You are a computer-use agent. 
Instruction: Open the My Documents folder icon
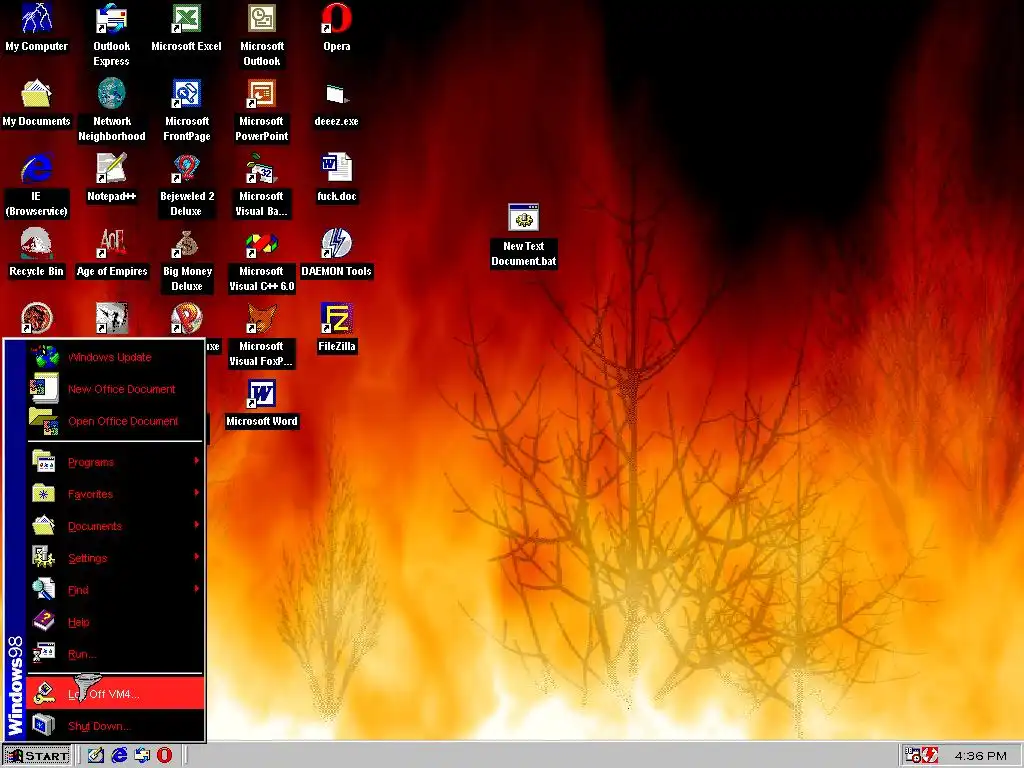click(x=36, y=103)
